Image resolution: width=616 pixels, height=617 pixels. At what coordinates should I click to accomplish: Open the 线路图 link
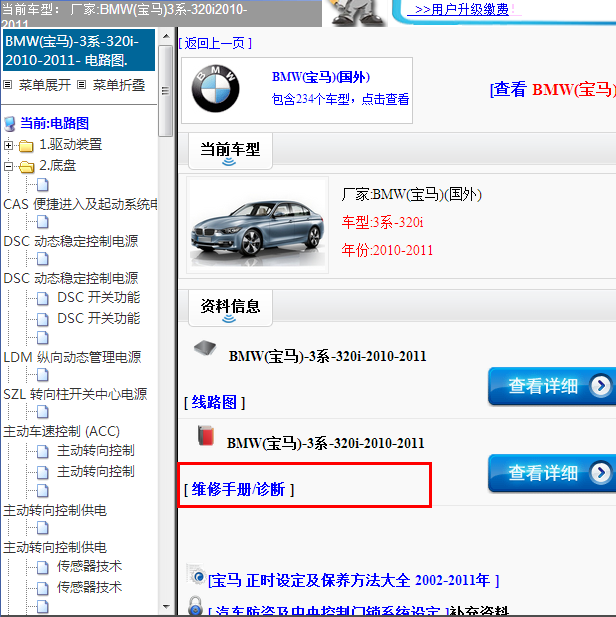214,402
